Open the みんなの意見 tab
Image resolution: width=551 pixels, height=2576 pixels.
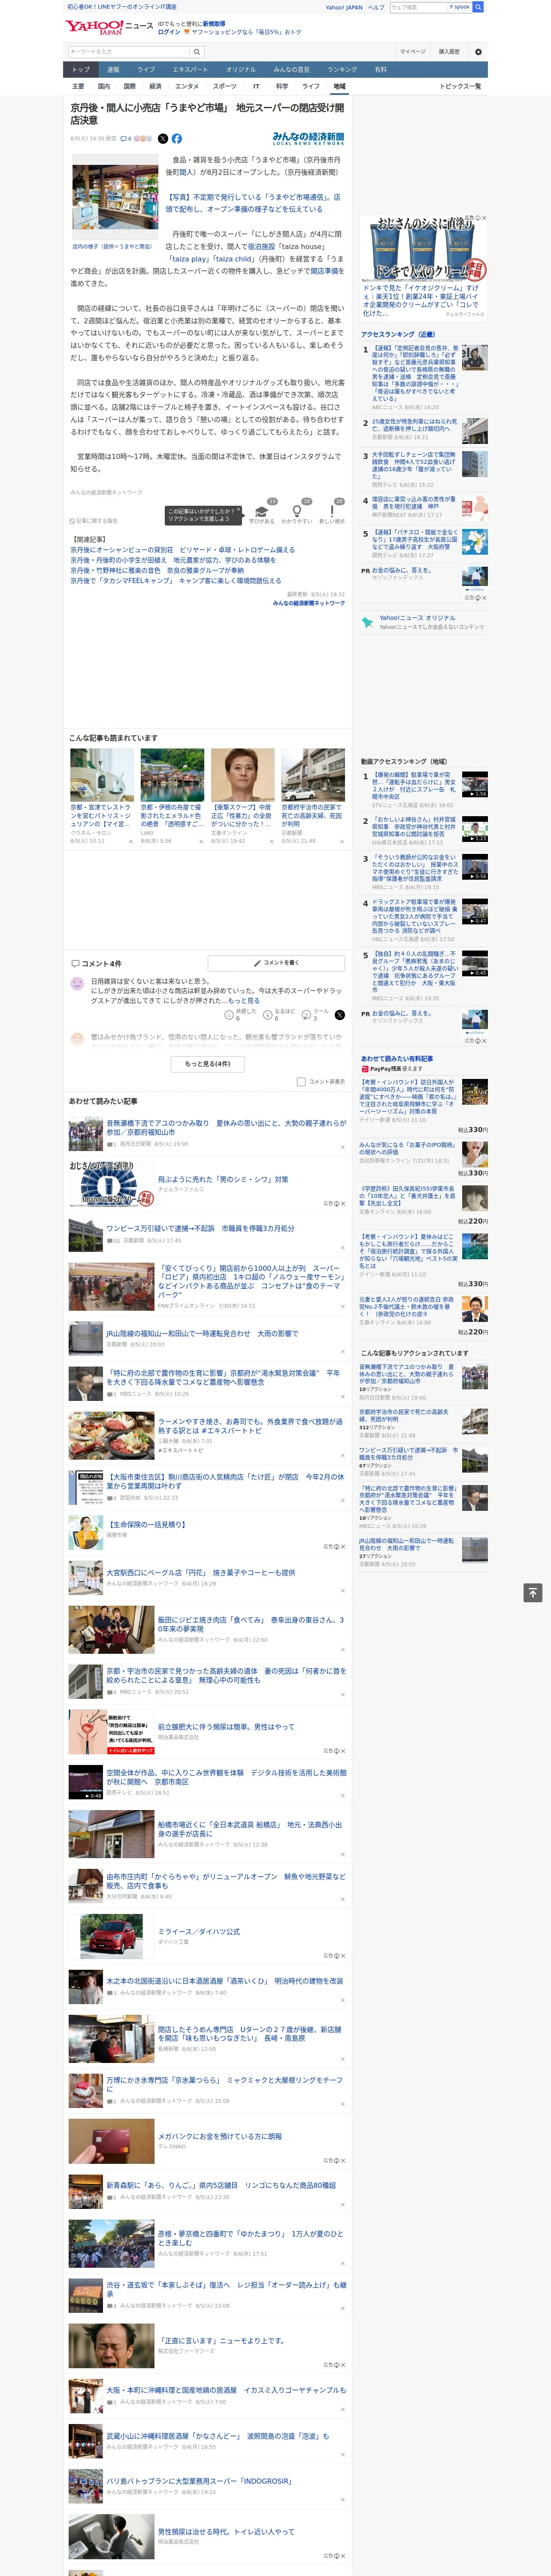point(291,70)
